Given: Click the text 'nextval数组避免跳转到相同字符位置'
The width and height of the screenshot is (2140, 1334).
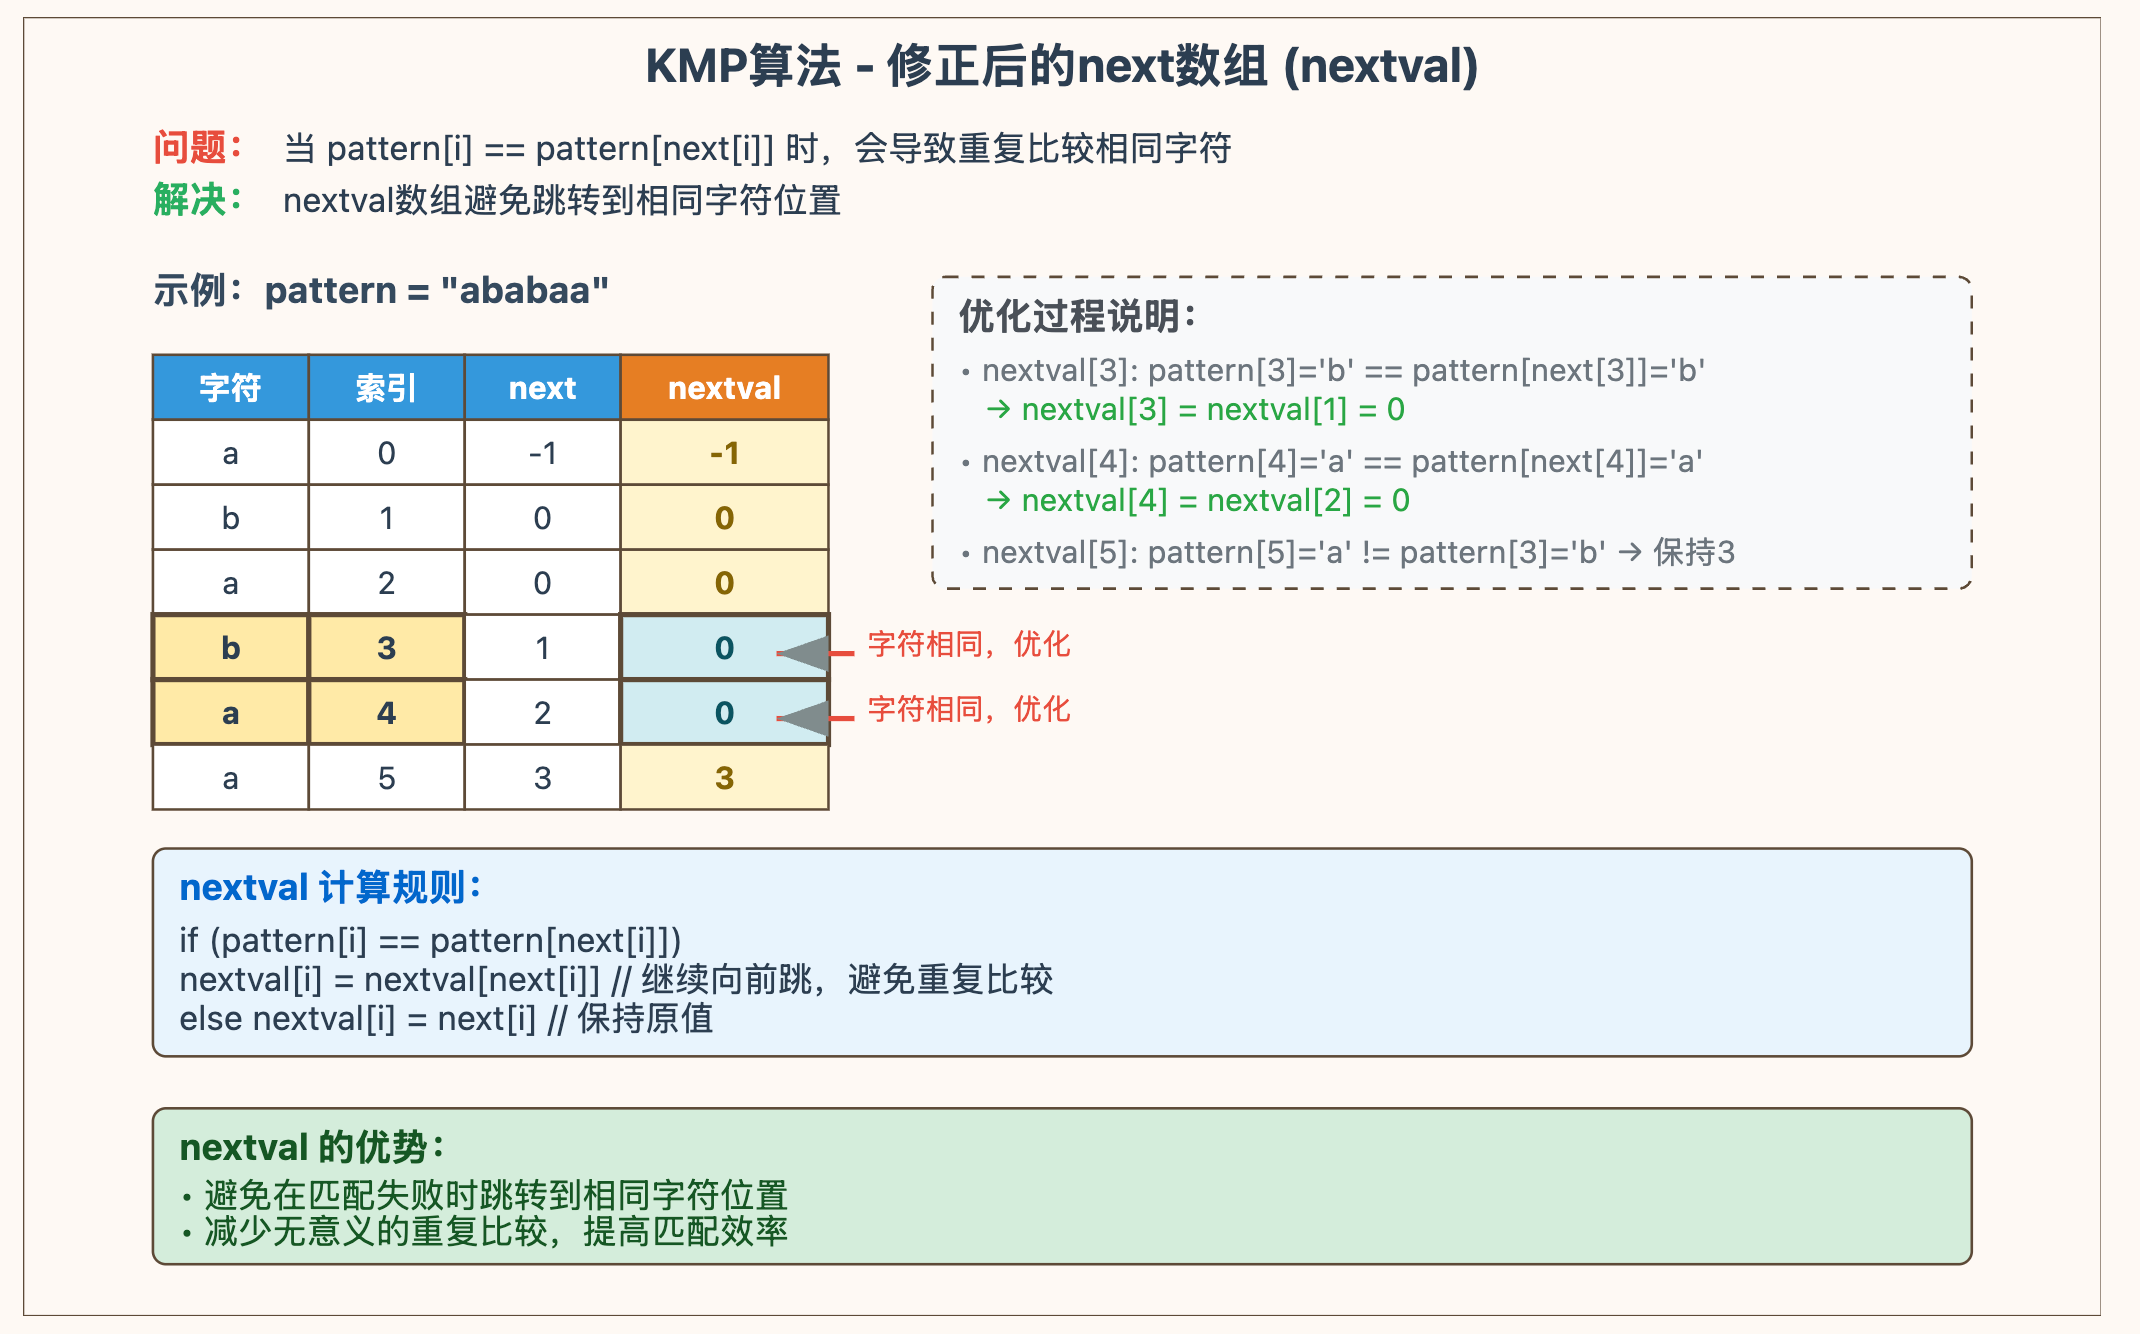Looking at the screenshot, I should coord(562,200).
